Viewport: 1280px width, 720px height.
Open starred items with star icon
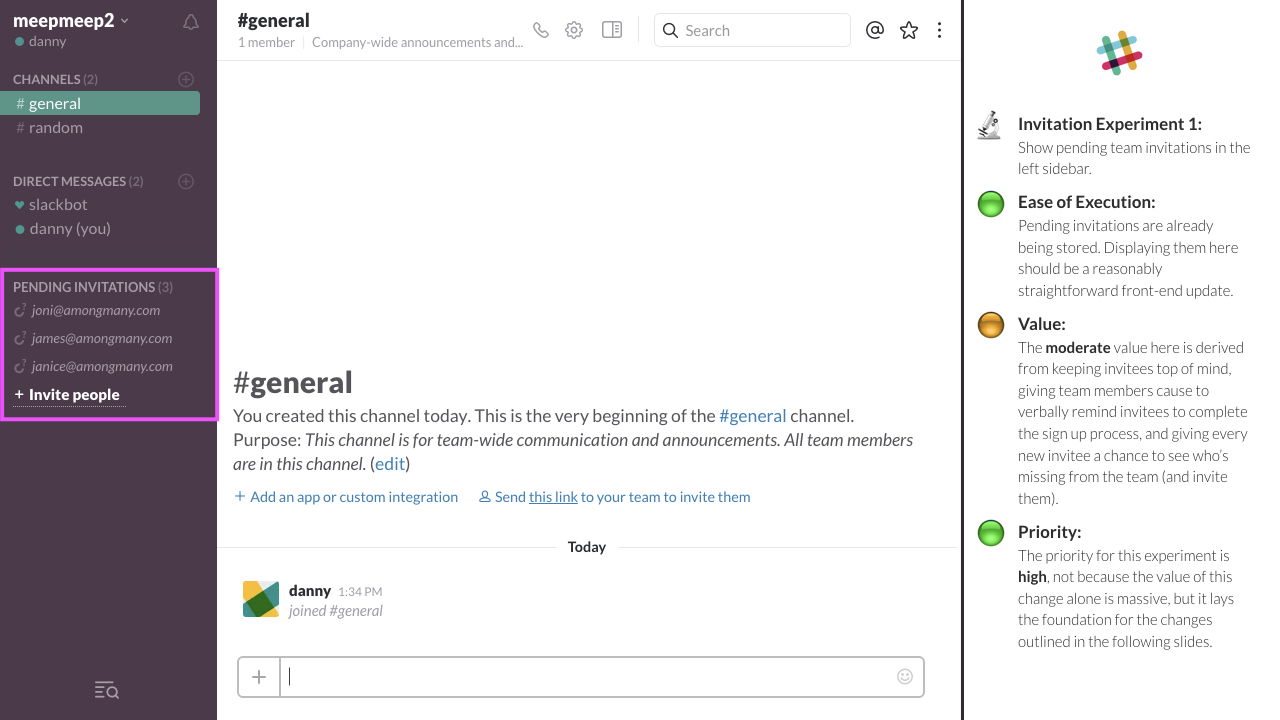pos(909,30)
